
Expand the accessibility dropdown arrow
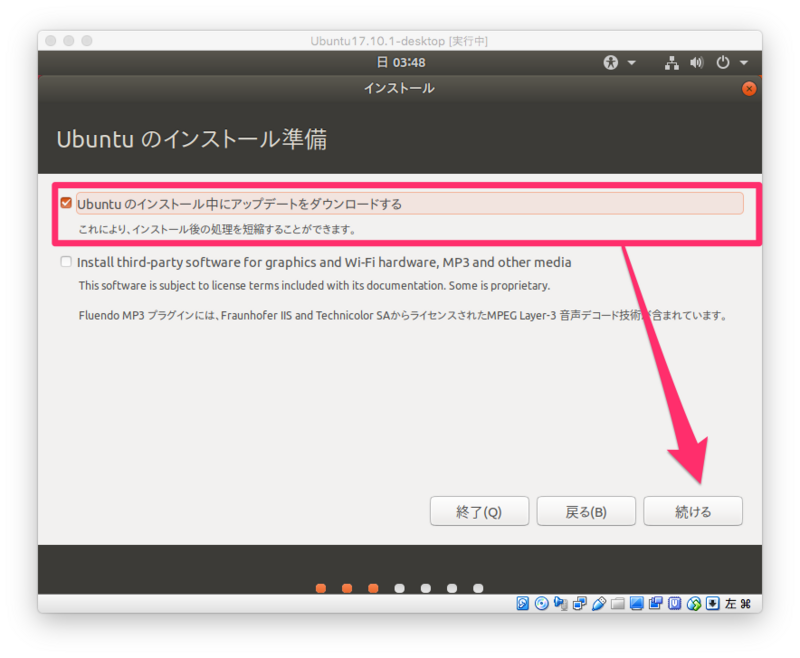632,63
